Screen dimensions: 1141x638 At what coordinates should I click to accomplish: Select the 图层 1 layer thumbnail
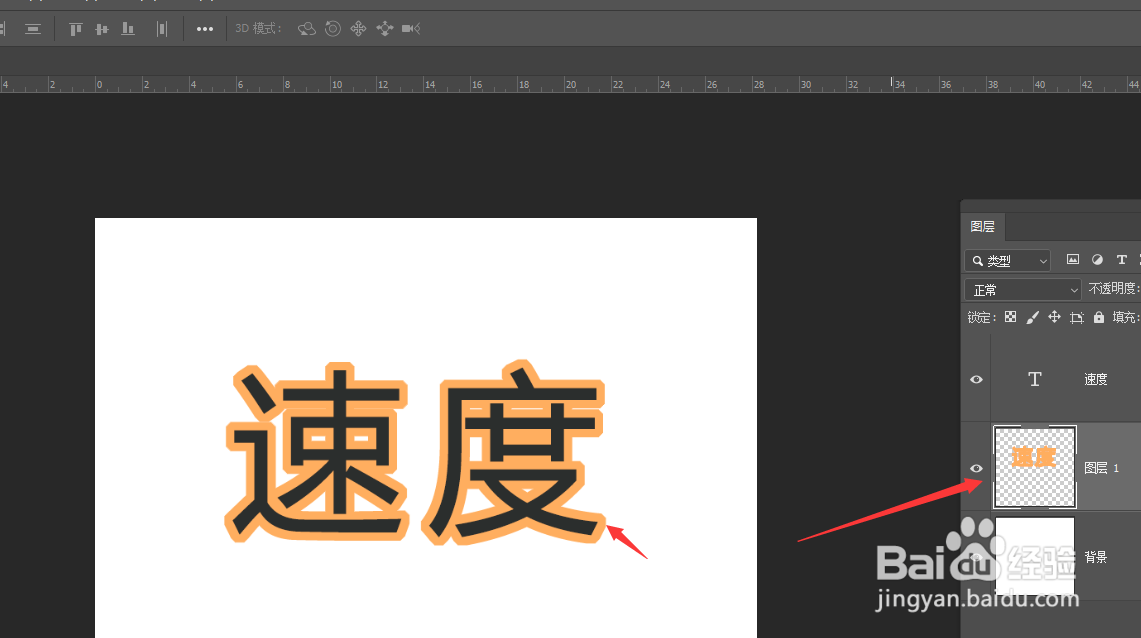tap(1035, 467)
